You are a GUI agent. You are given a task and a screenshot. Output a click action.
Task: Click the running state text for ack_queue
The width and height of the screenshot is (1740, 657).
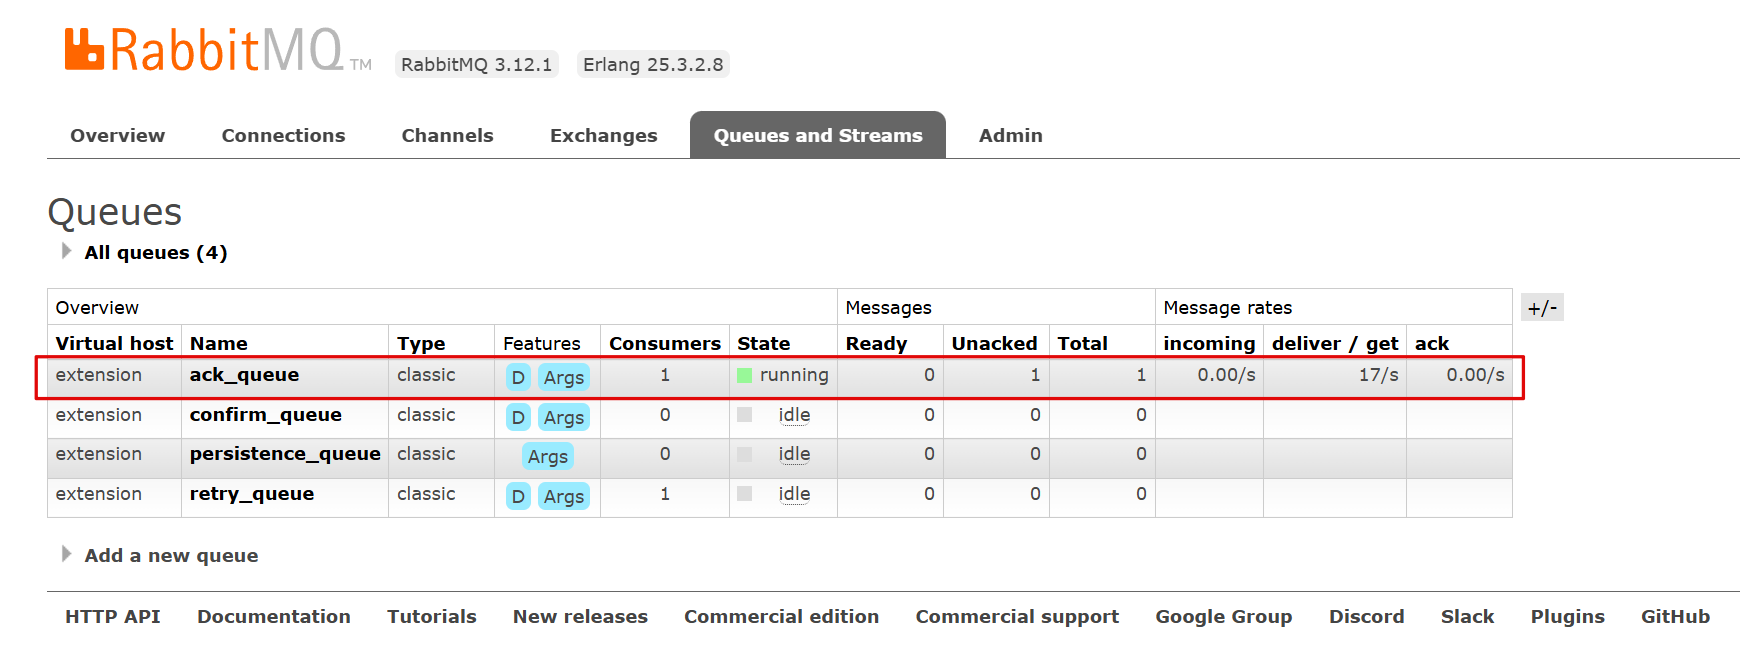[794, 375]
